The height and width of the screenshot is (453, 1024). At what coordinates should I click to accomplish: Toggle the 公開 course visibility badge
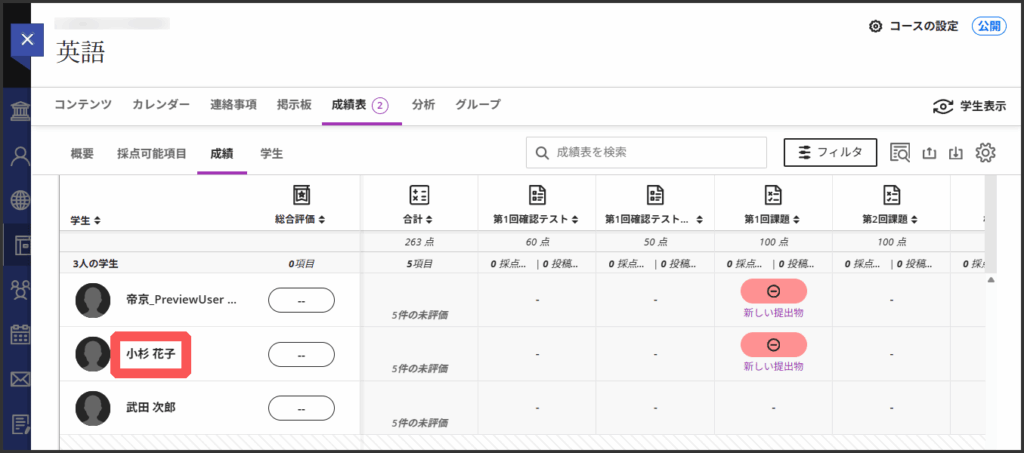point(989,26)
